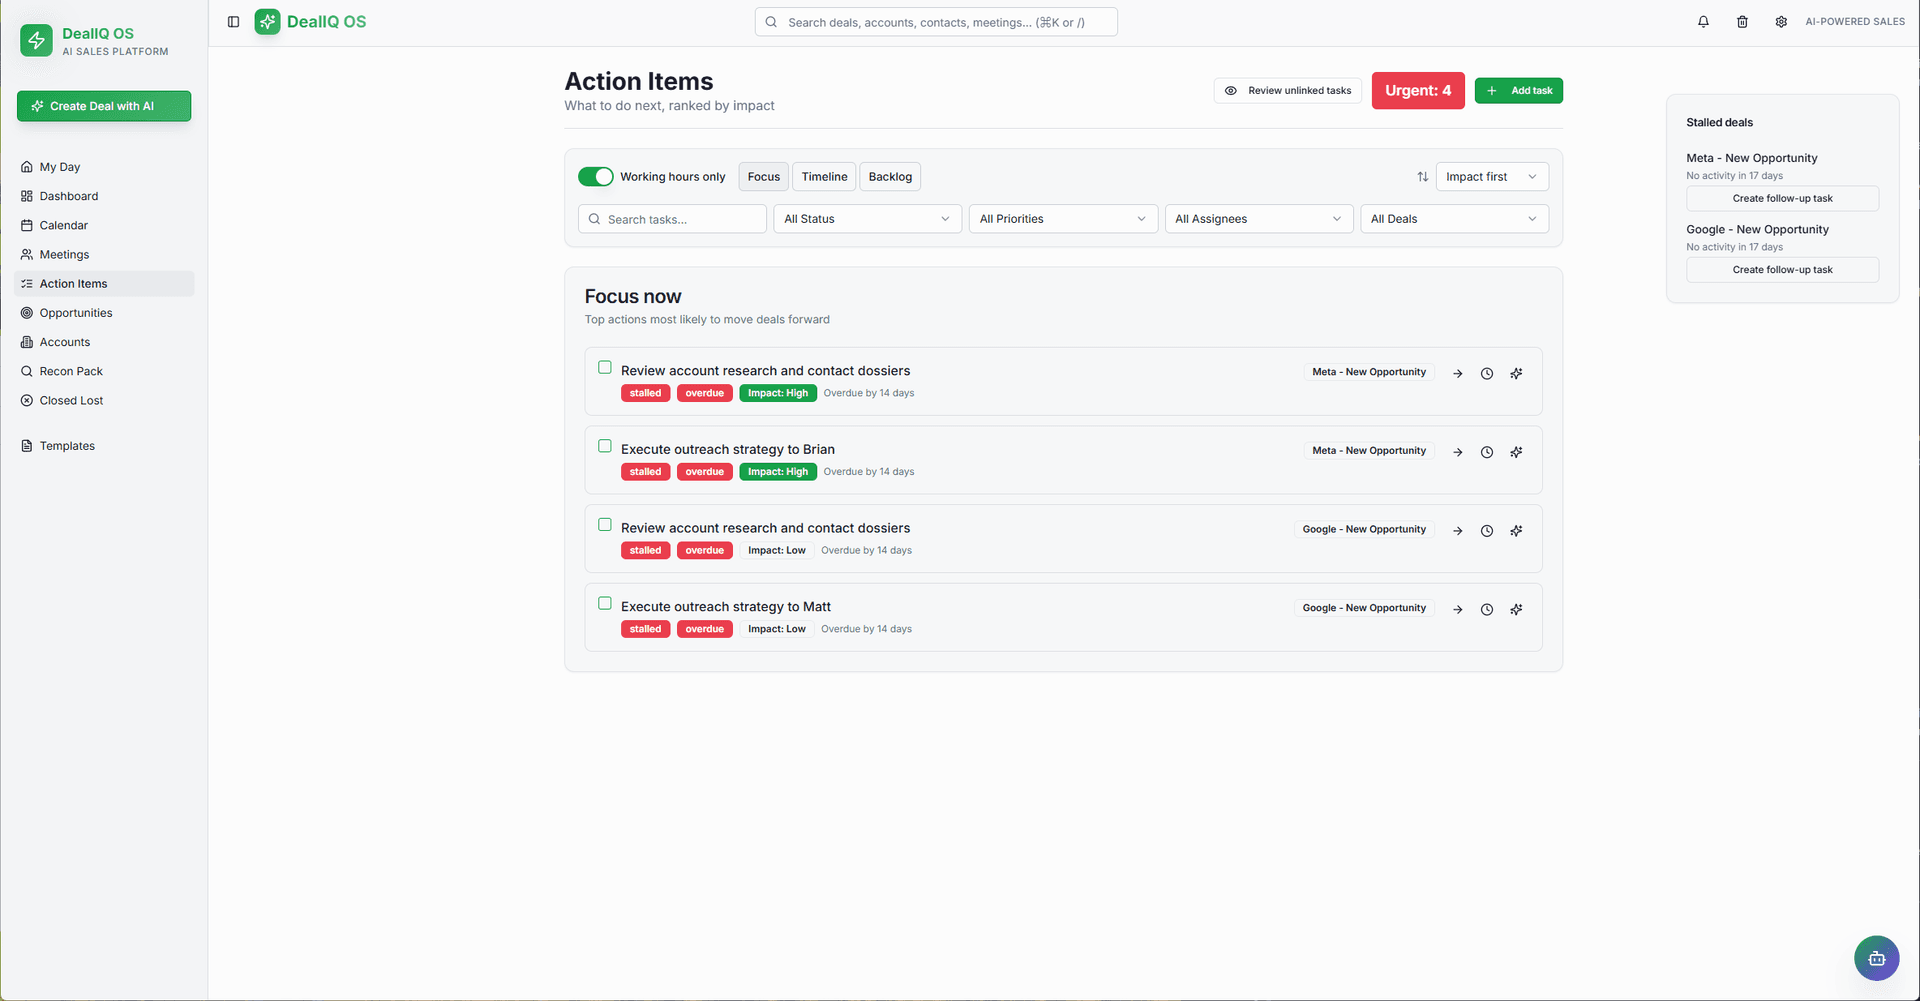Check off Execute outreach strategy to Brian

tap(605, 446)
